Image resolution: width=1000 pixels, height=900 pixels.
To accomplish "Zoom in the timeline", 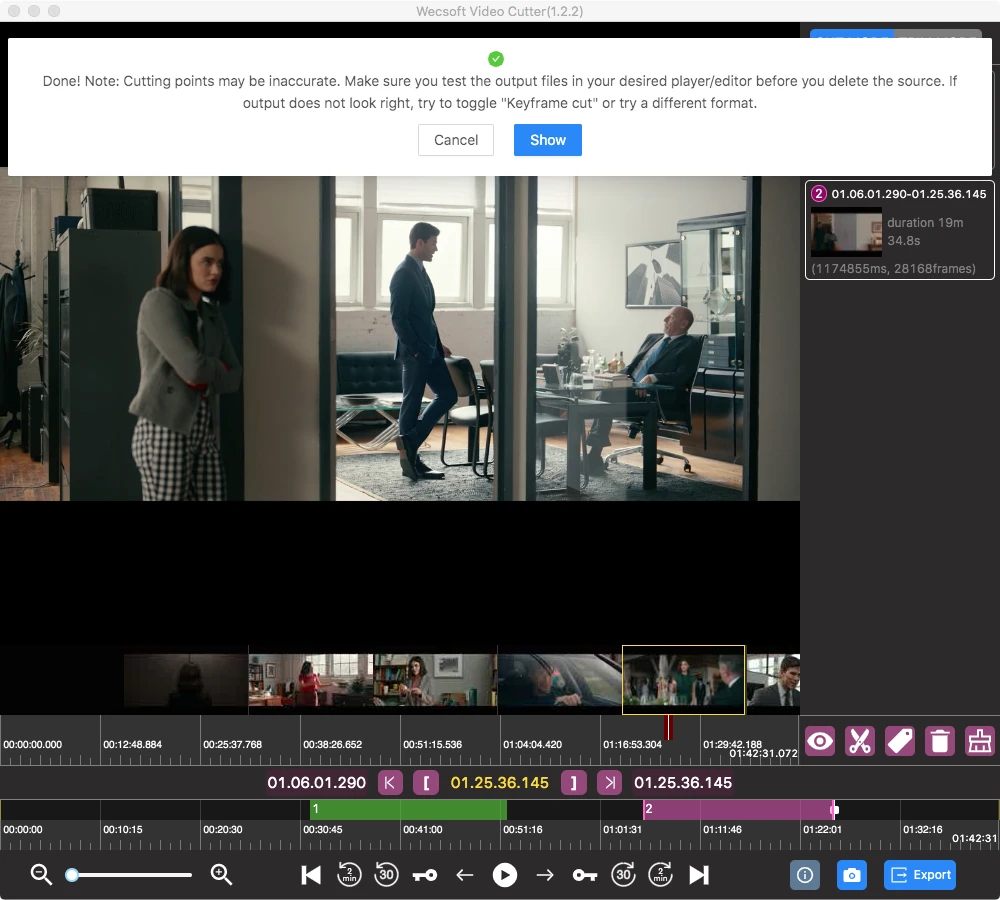I will coord(221,874).
